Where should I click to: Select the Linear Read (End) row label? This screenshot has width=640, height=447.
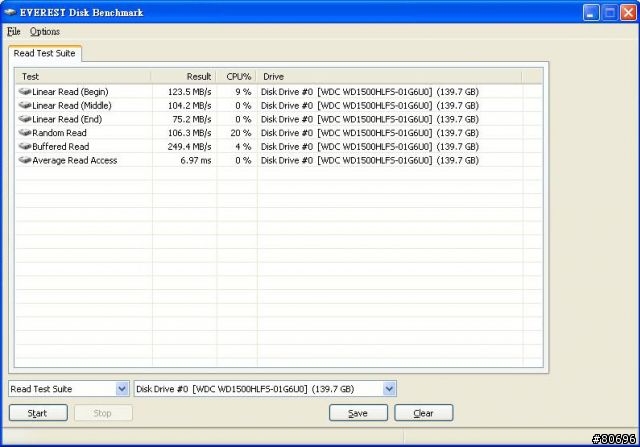pos(67,119)
